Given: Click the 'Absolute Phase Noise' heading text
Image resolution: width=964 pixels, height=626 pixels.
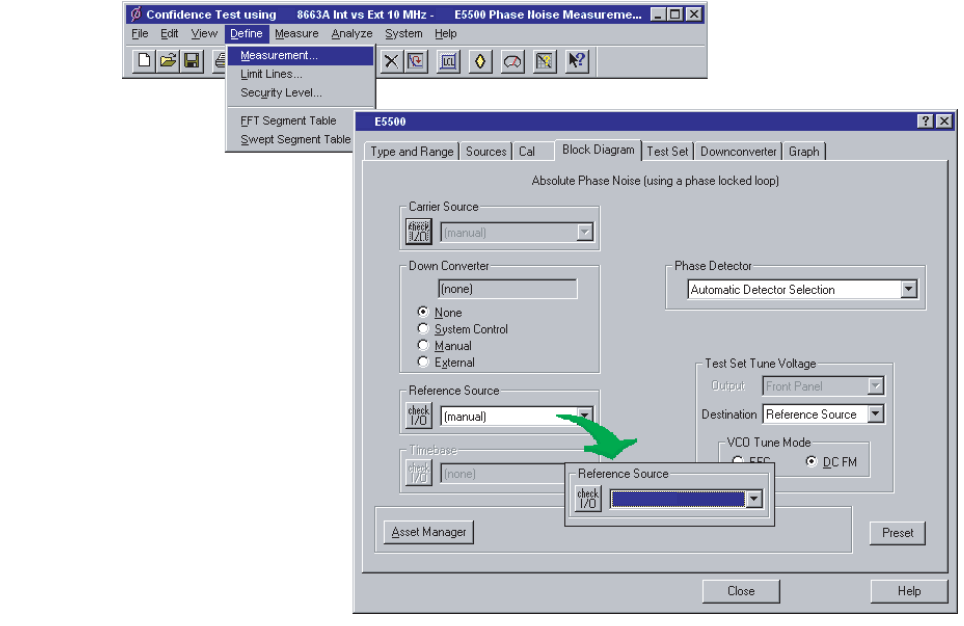Looking at the screenshot, I should coord(655,180).
